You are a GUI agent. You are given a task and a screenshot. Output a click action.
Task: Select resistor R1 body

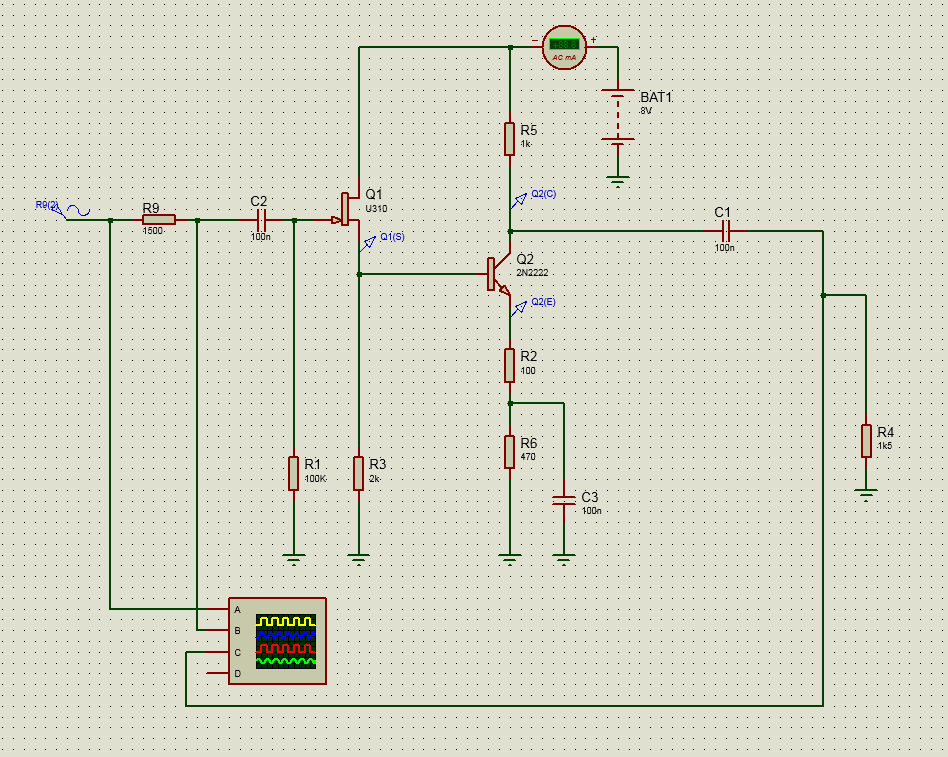click(x=294, y=473)
